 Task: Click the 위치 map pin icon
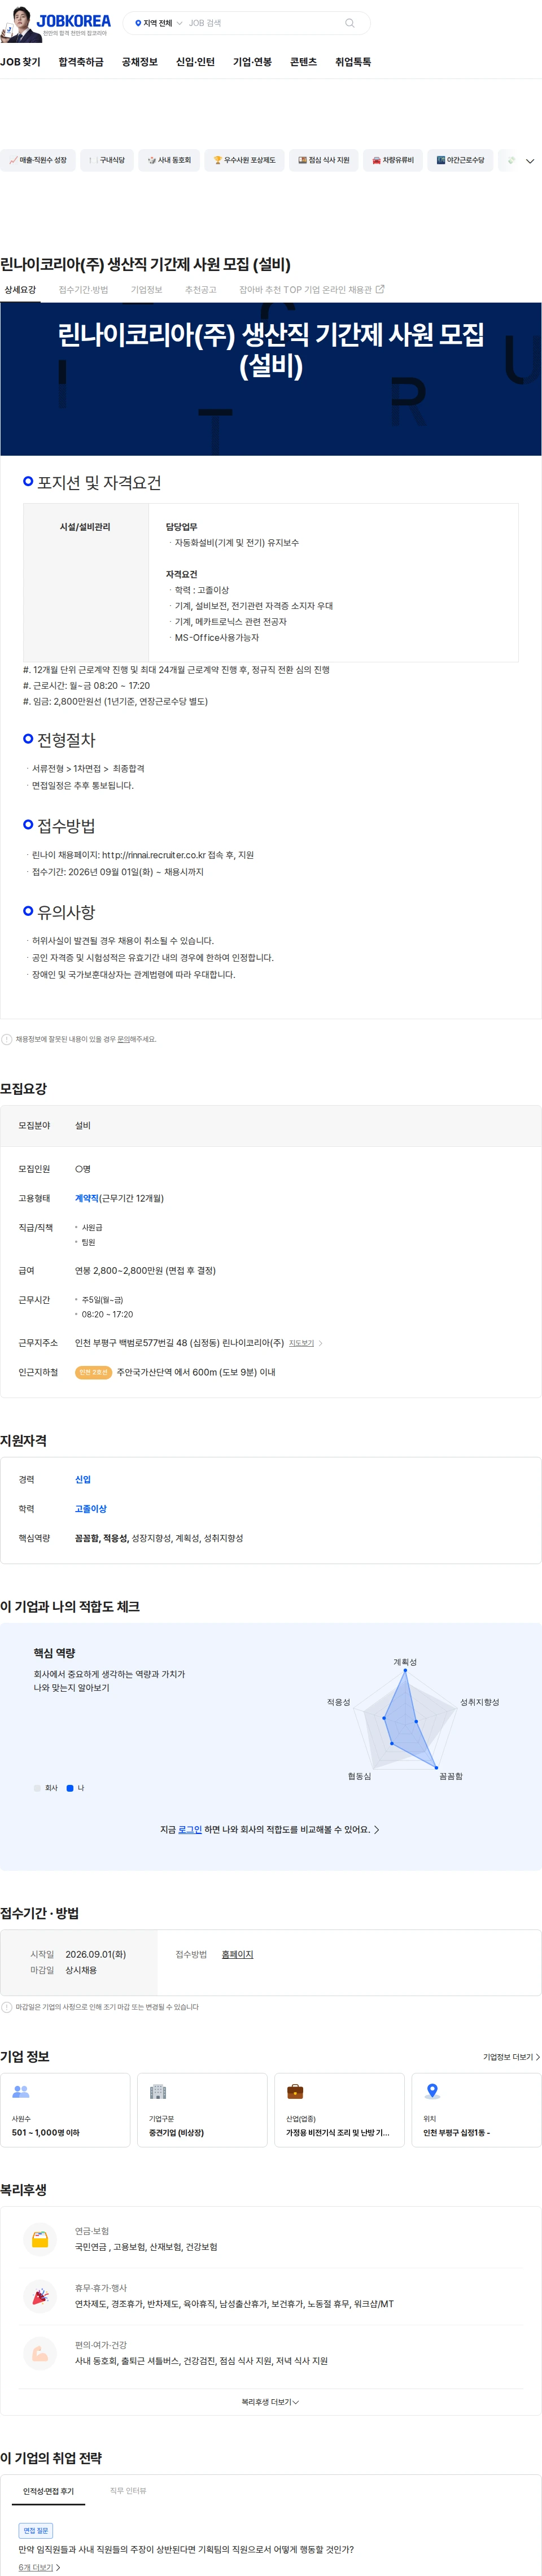pos(432,2090)
